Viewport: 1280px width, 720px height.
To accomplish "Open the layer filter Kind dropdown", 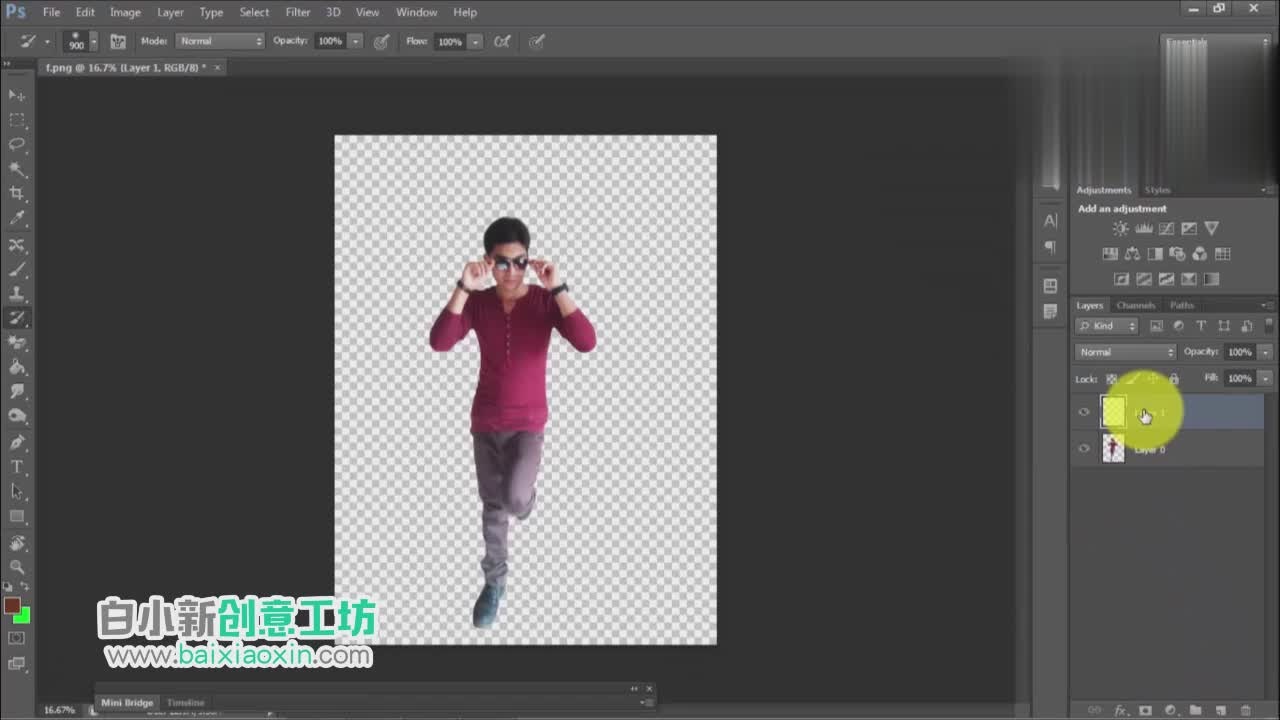I will [1107, 326].
